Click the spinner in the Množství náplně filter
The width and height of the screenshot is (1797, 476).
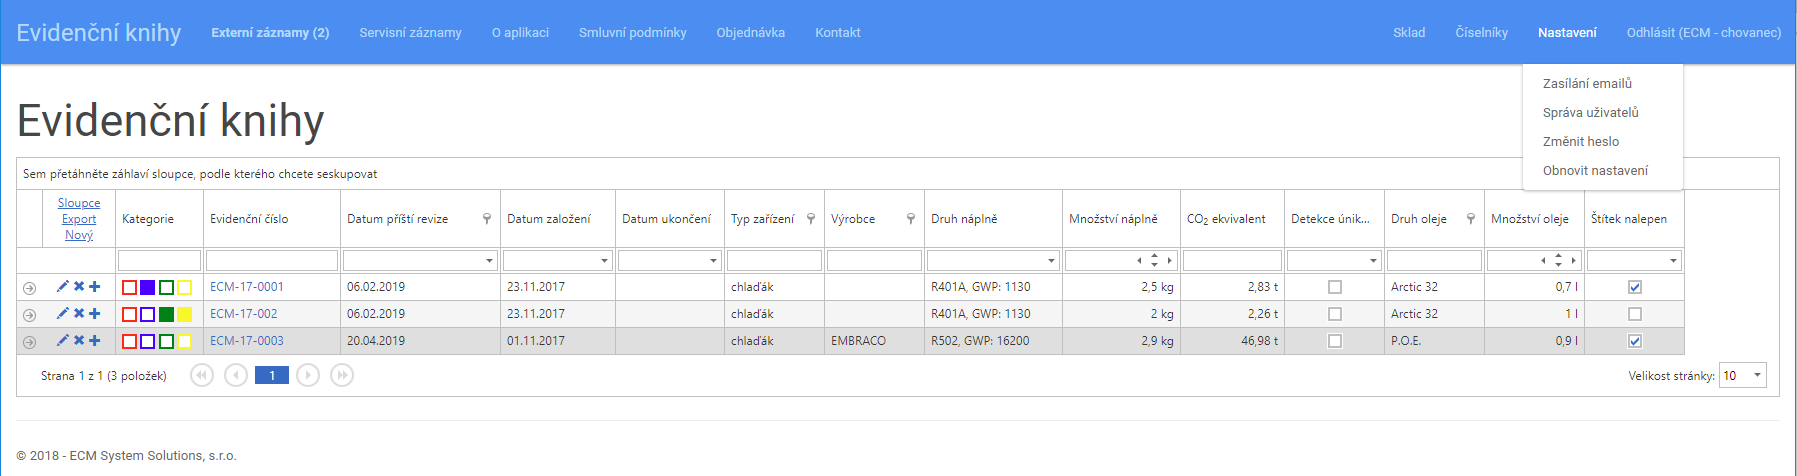click(1155, 261)
